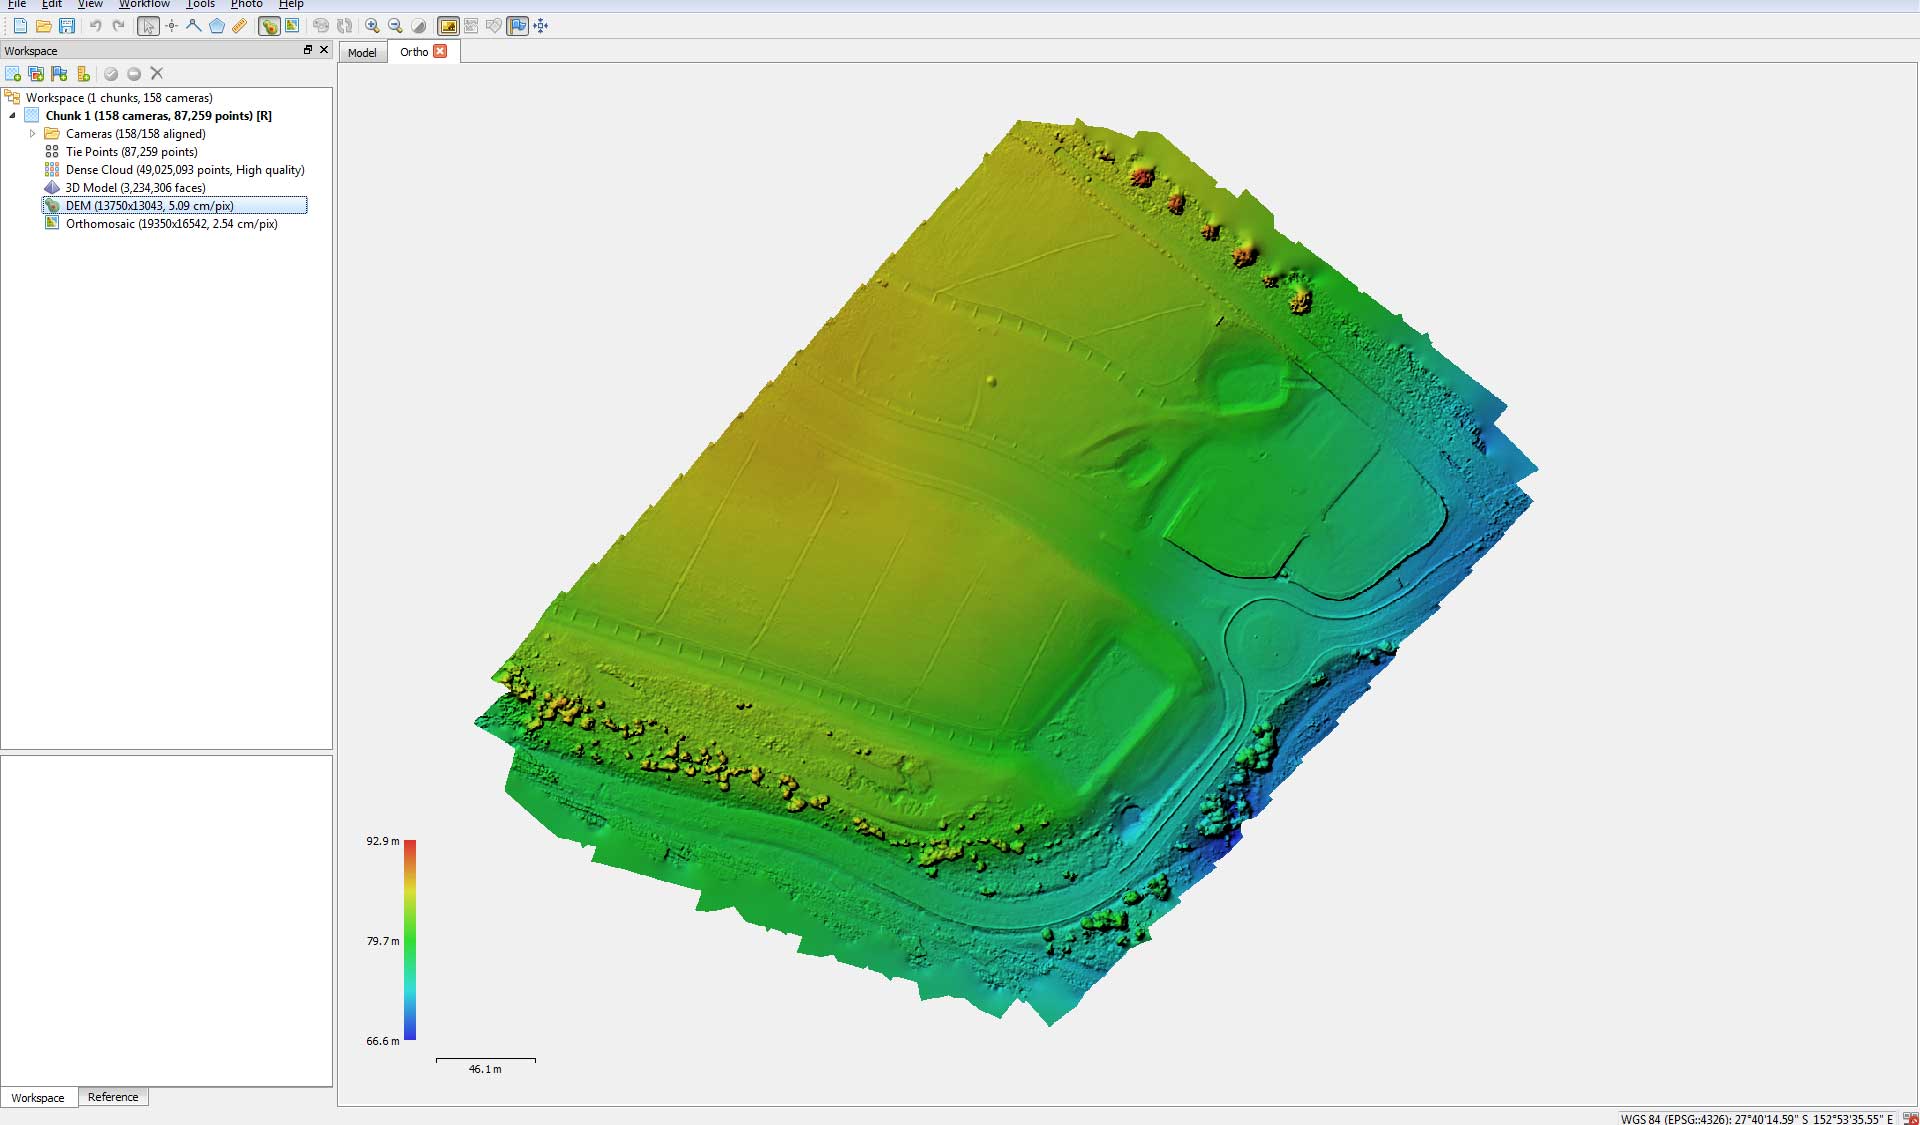The width and height of the screenshot is (1920, 1125).
Task: Switch to the Model tab
Action: pyautogui.click(x=362, y=51)
